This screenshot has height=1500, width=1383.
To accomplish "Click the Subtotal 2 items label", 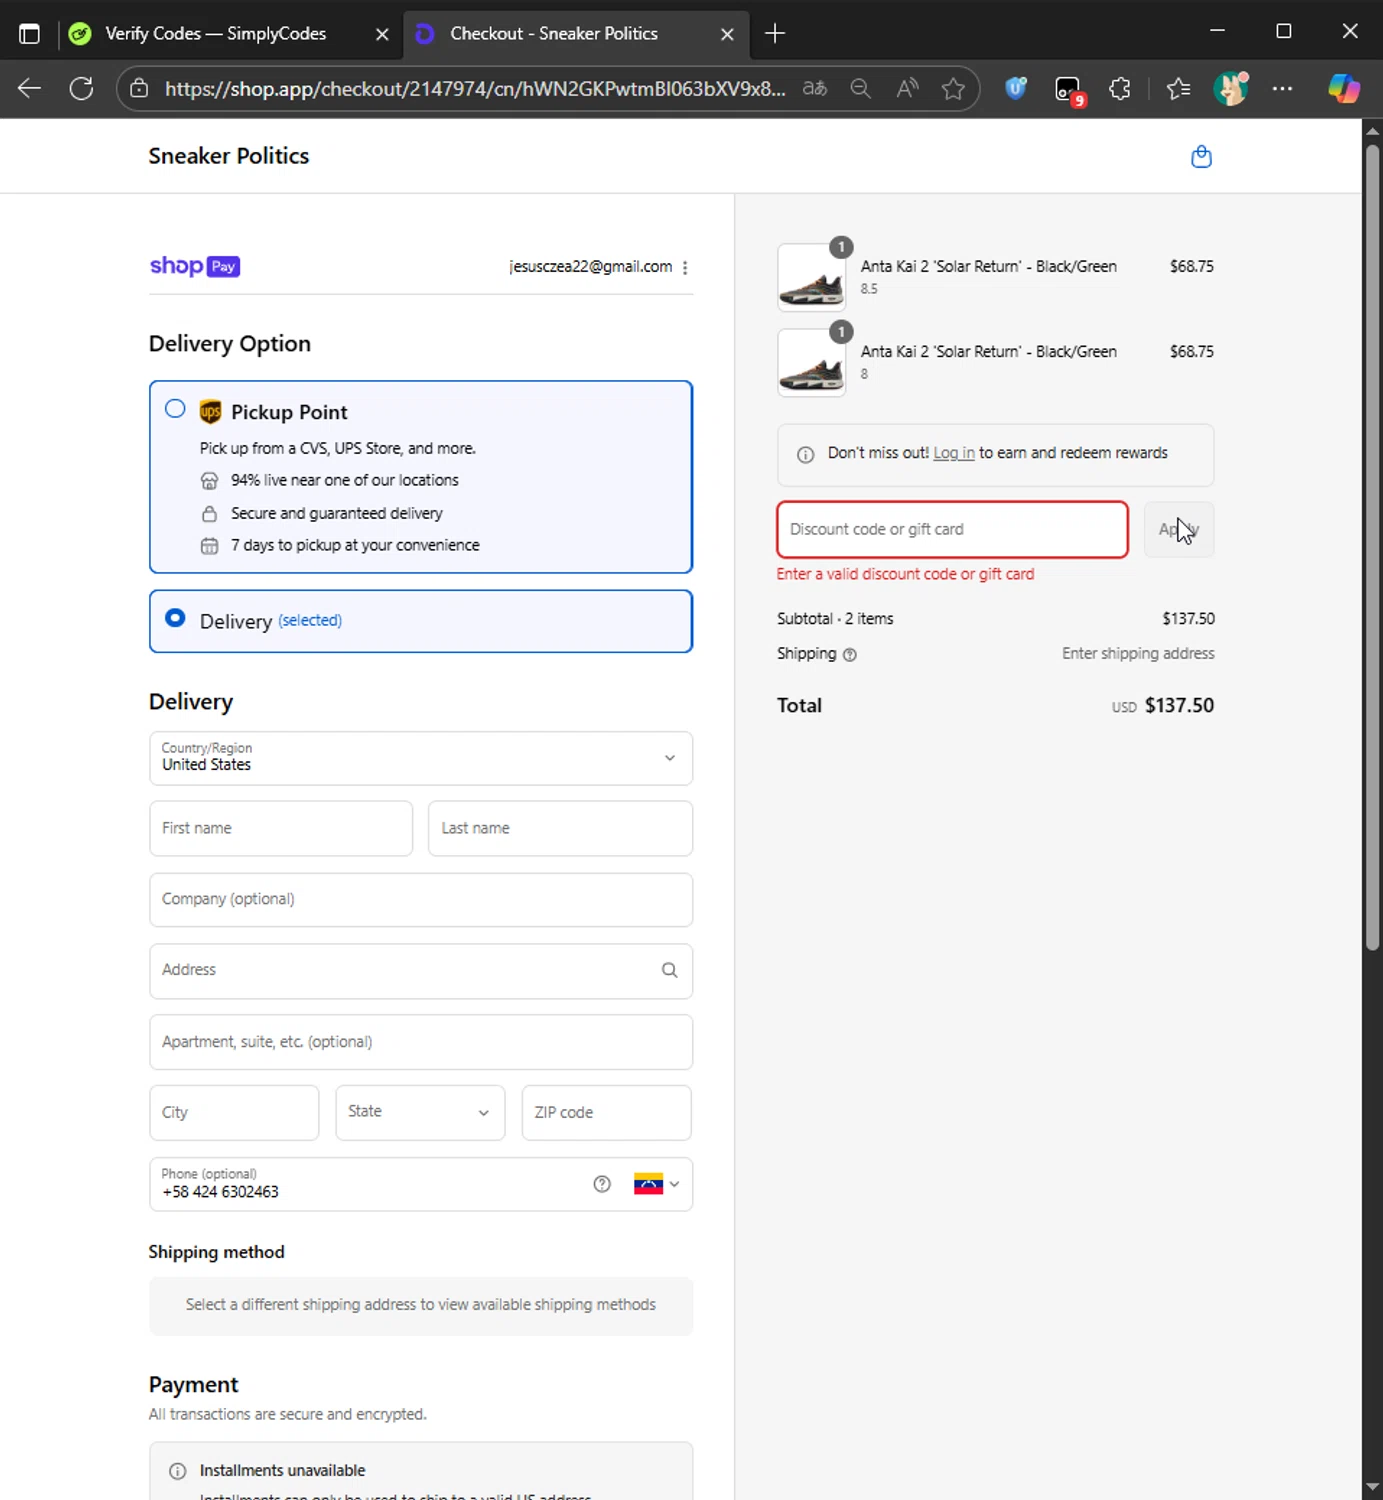I will [x=835, y=619].
